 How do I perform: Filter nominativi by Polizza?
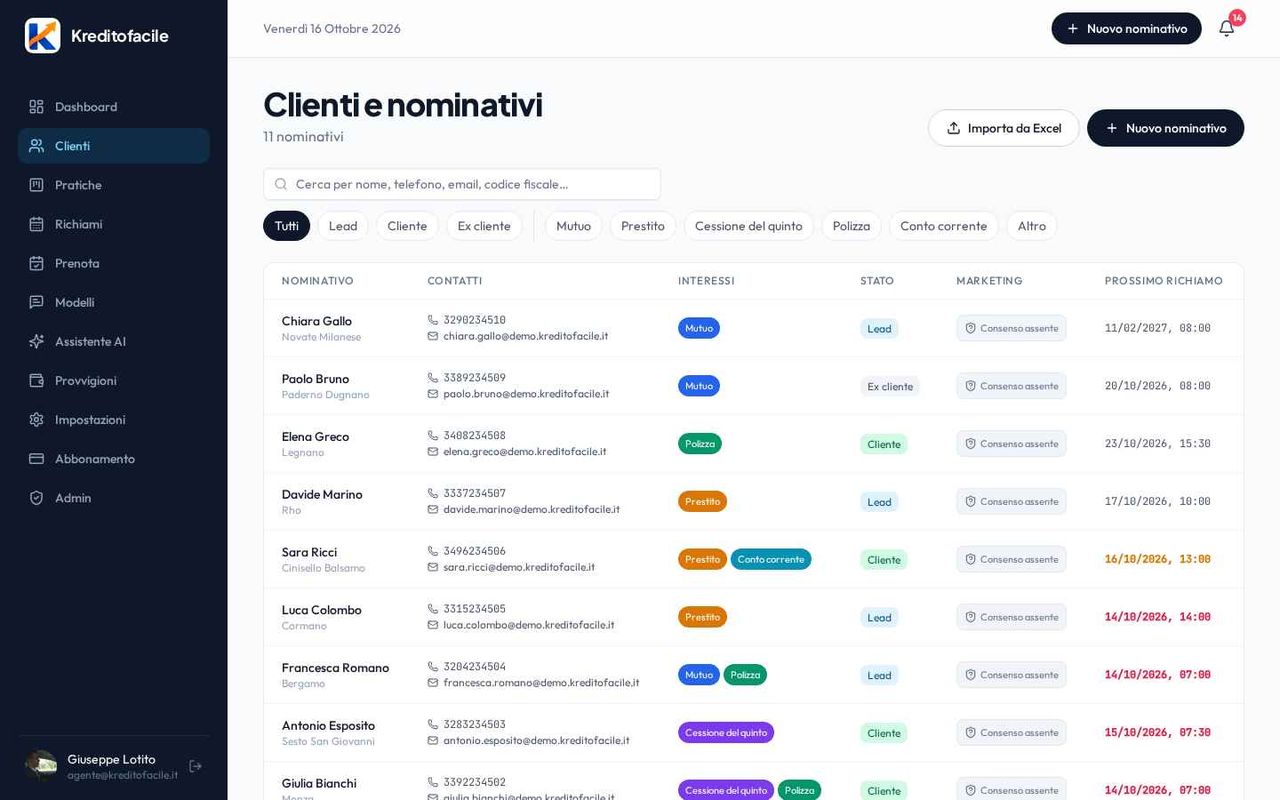[851, 226]
